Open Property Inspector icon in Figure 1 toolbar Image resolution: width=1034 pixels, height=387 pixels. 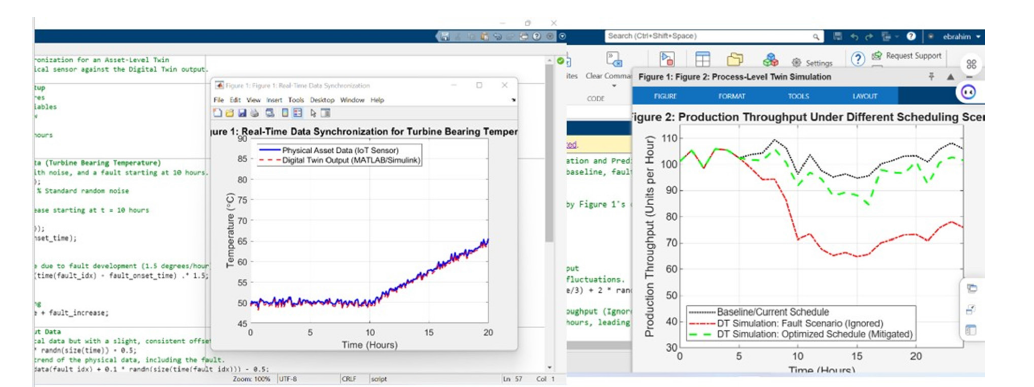[x=325, y=113]
